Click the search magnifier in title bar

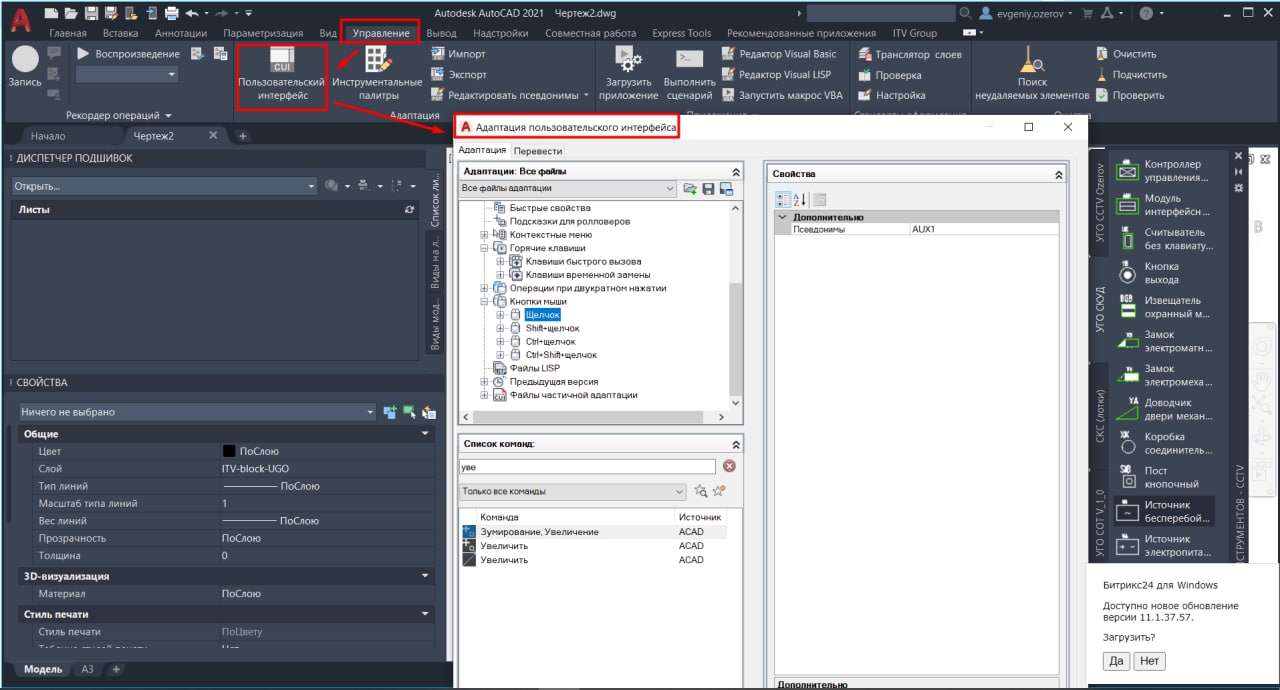pyautogui.click(x=964, y=13)
